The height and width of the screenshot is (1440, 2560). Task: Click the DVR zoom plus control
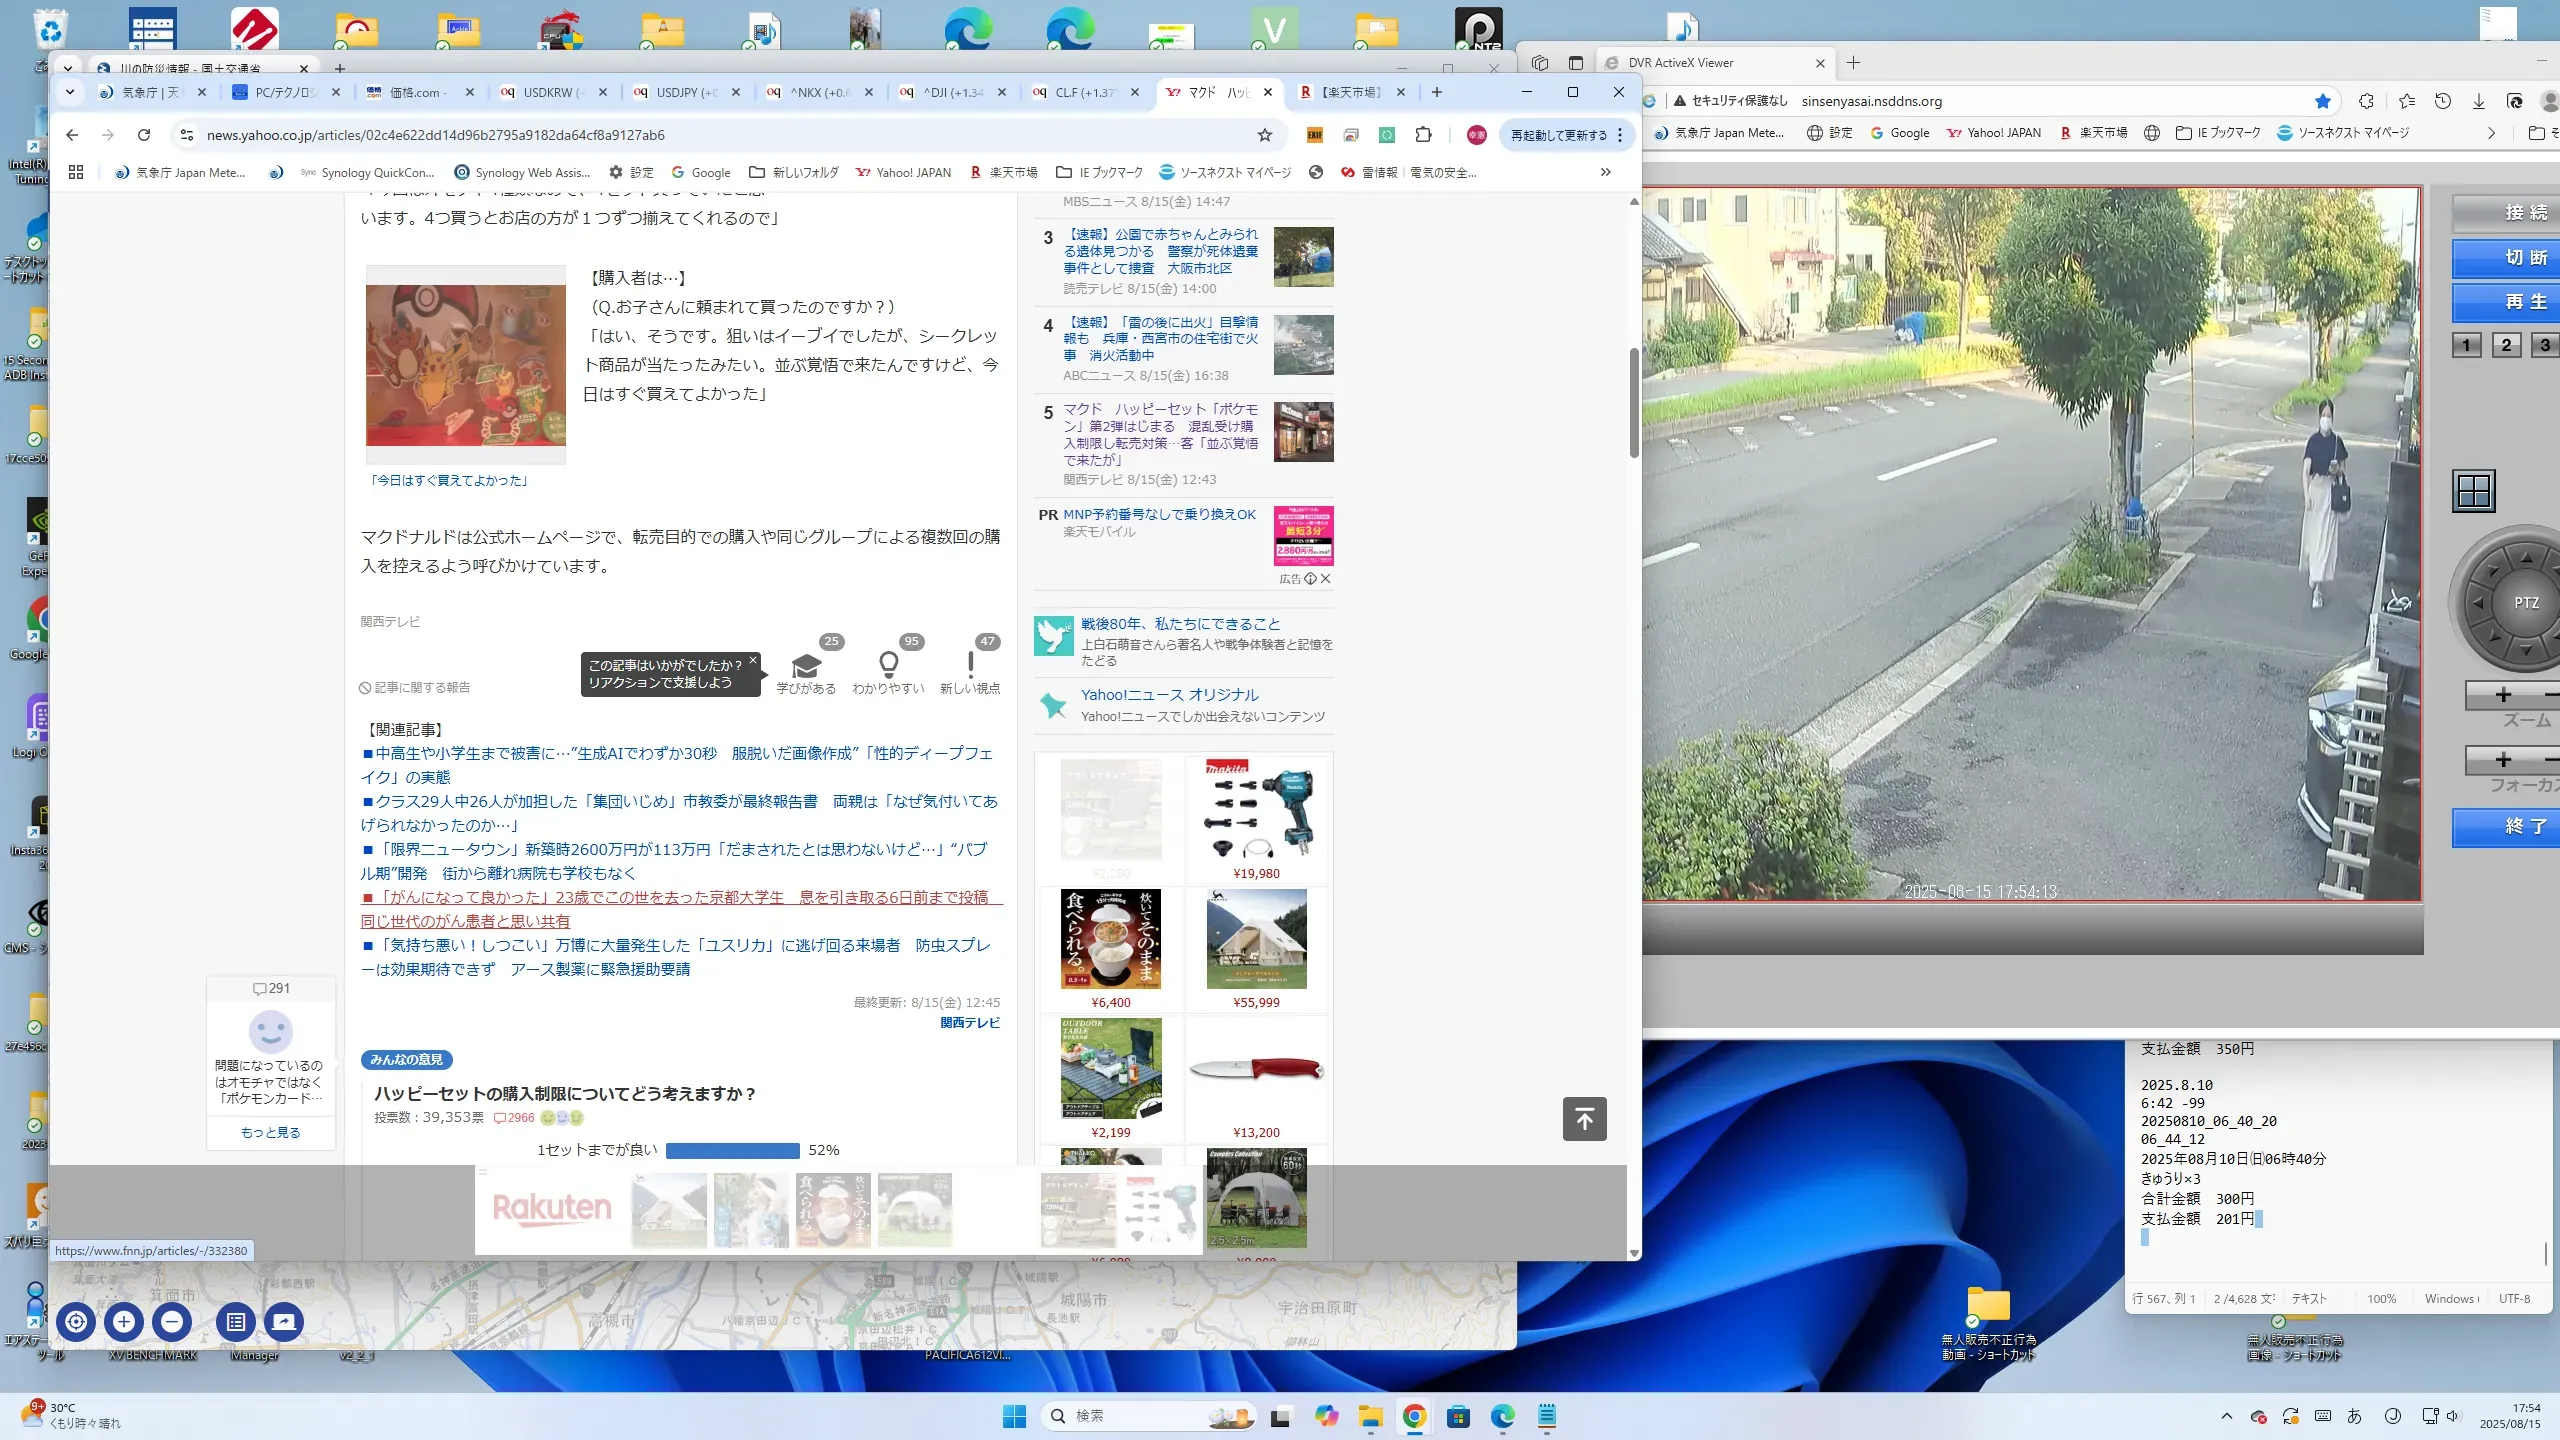(x=2502, y=695)
